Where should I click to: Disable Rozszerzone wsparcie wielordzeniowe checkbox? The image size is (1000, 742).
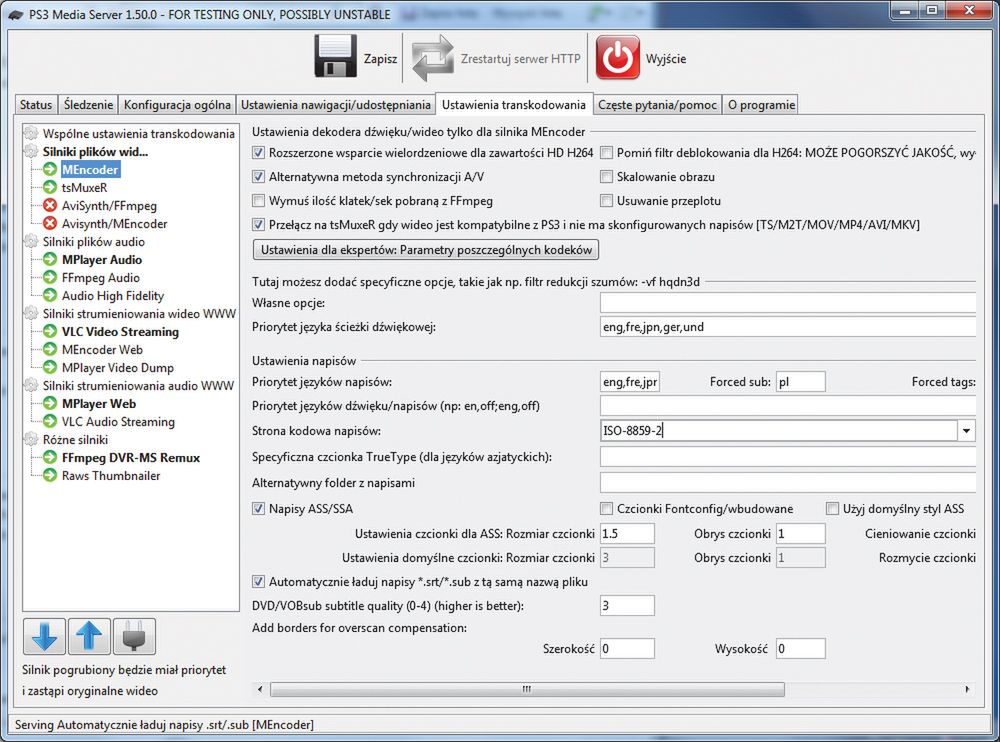click(x=258, y=152)
